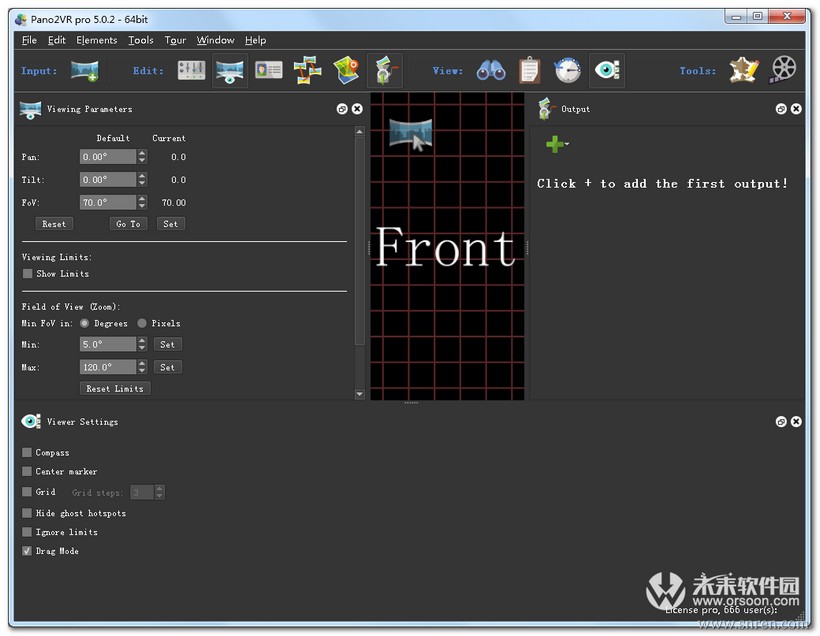This screenshot has width=820, height=636.
Task: Click the Reset button
Action: click(x=54, y=224)
